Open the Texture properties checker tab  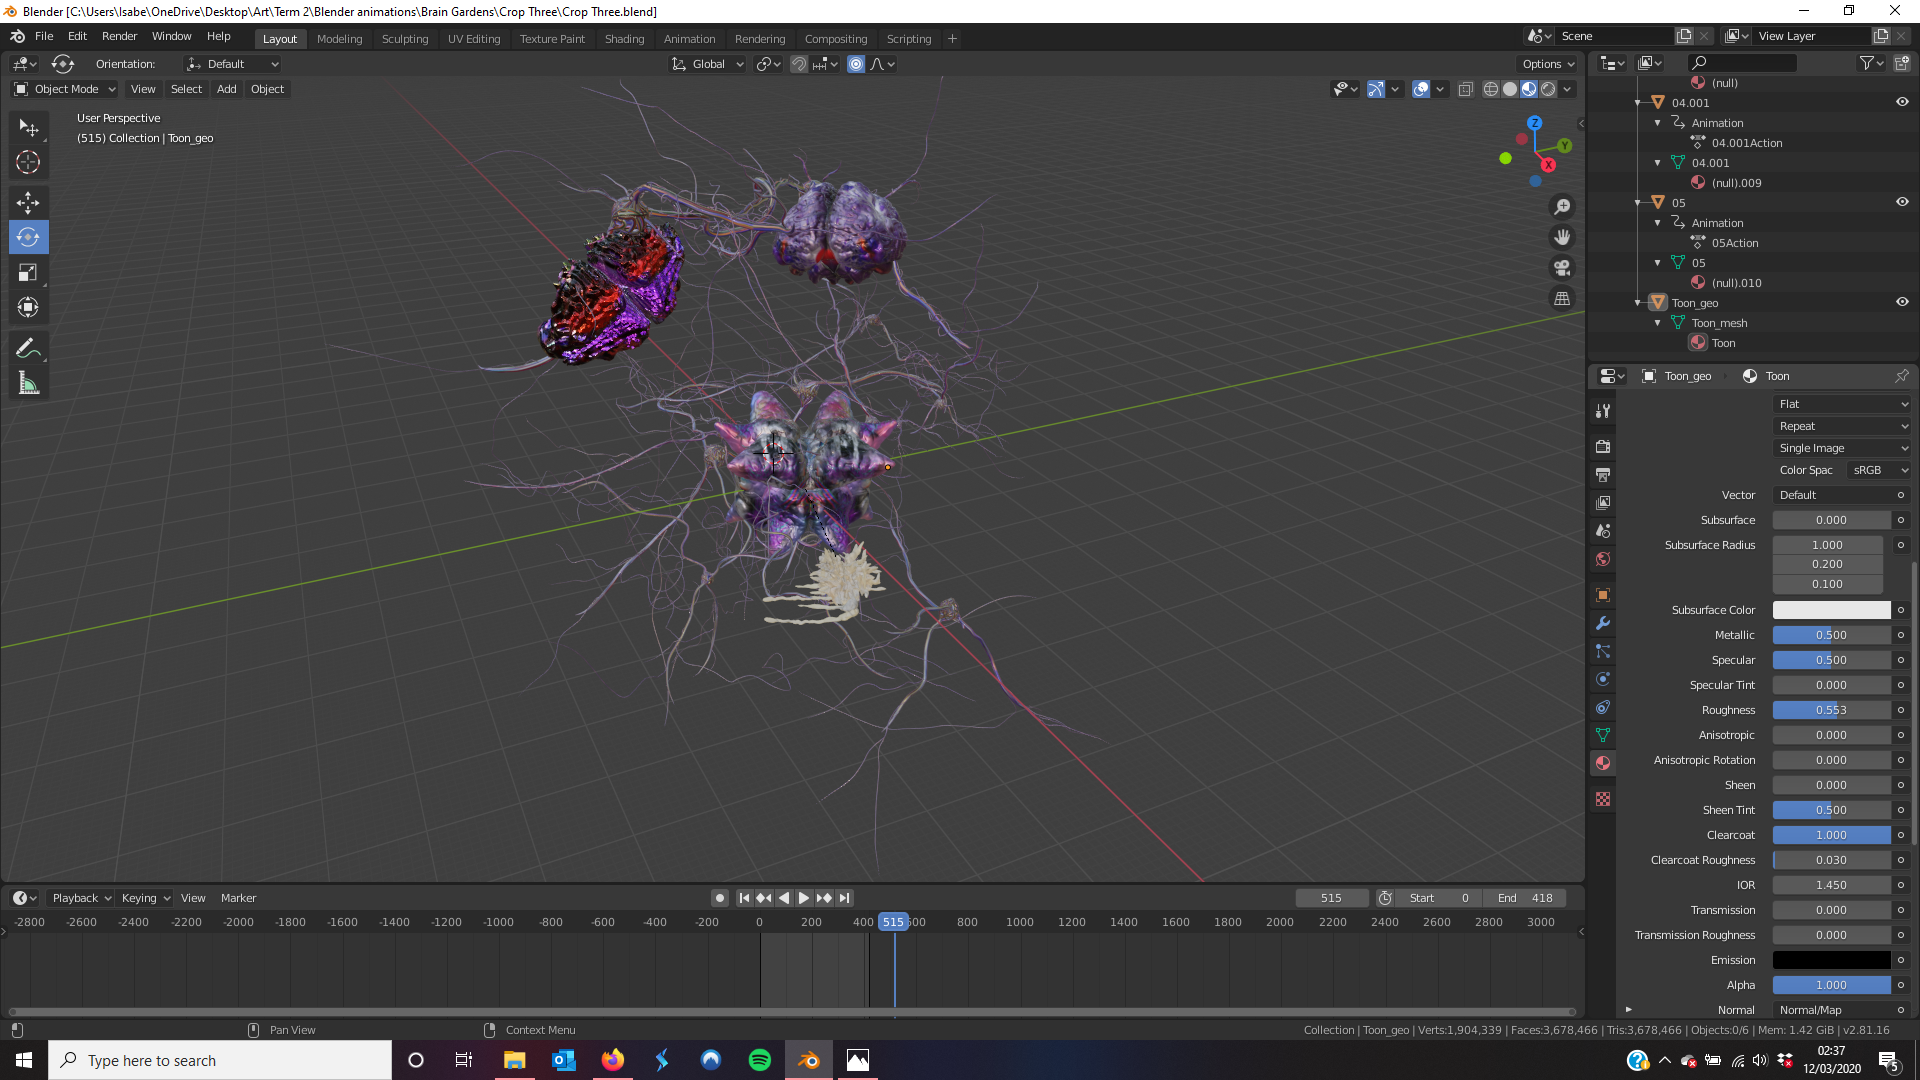(x=1603, y=799)
